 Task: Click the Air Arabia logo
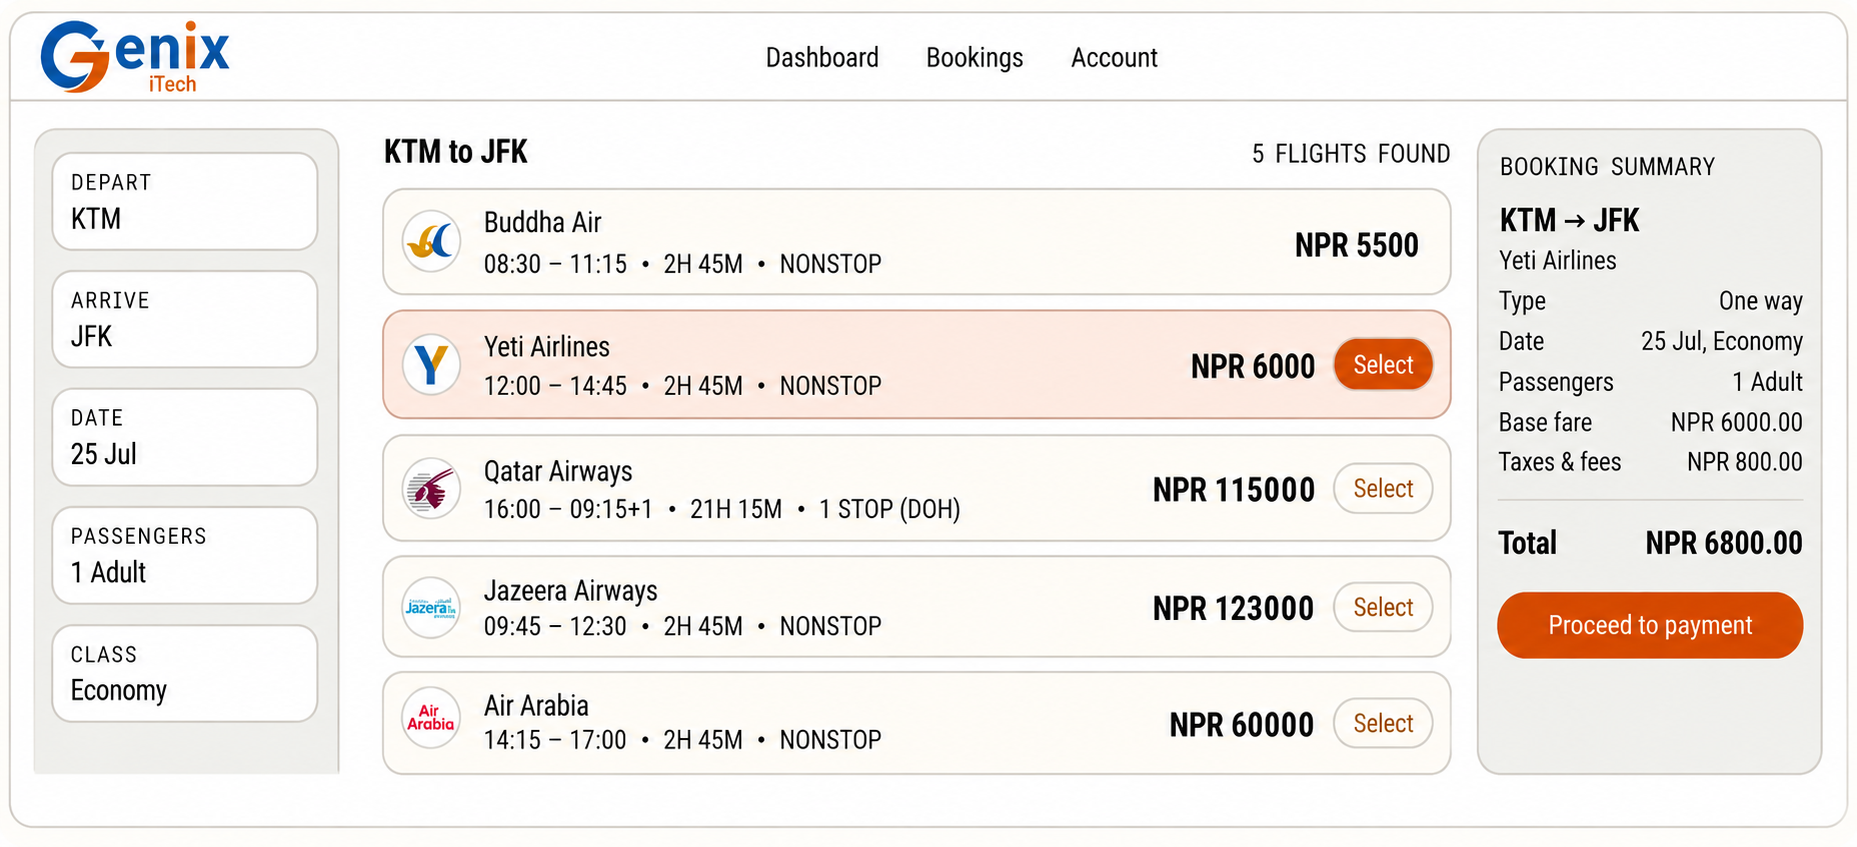[x=431, y=717]
